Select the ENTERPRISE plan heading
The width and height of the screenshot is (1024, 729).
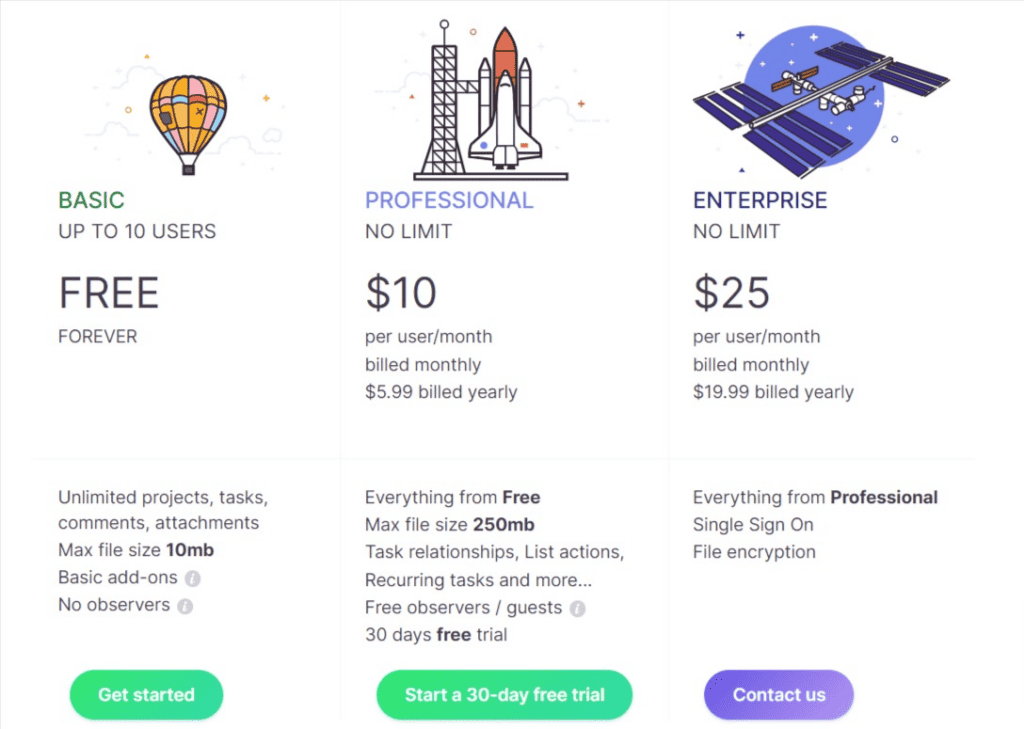click(x=760, y=200)
